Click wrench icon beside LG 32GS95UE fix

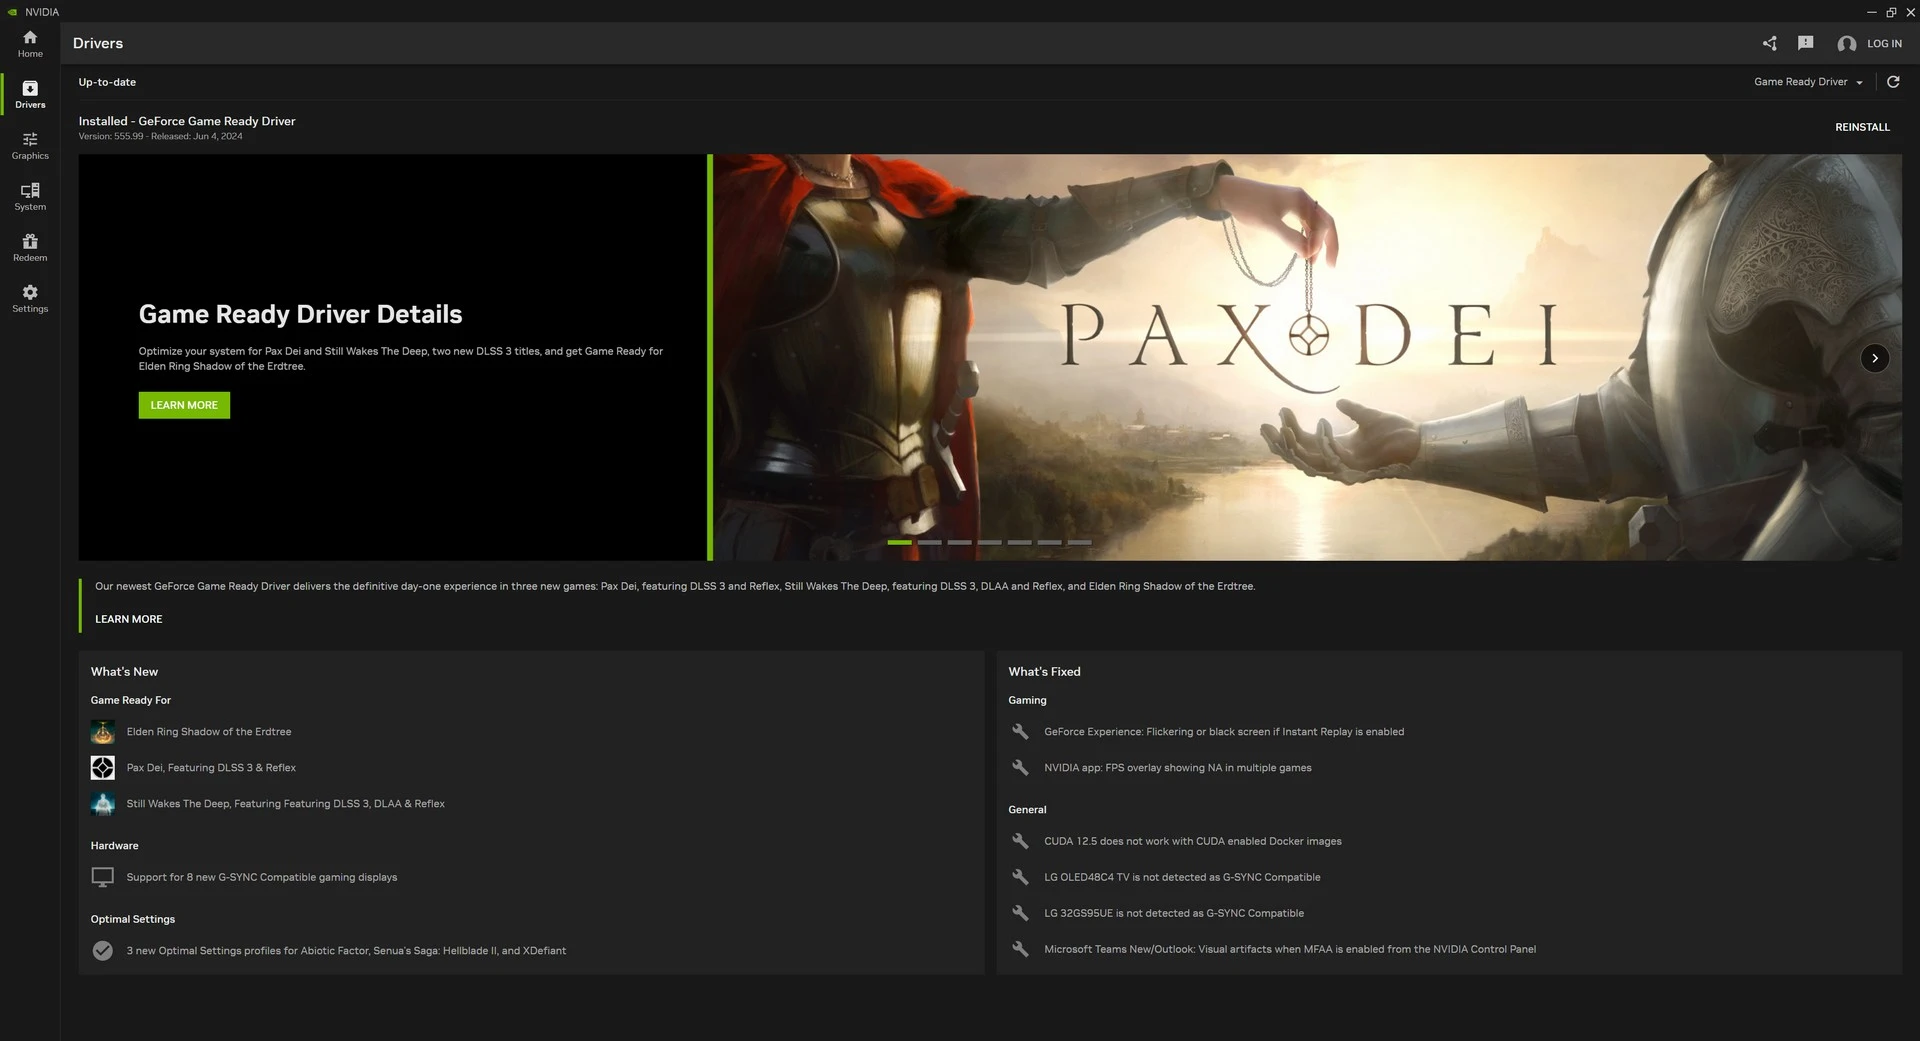tap(1020, 913)
